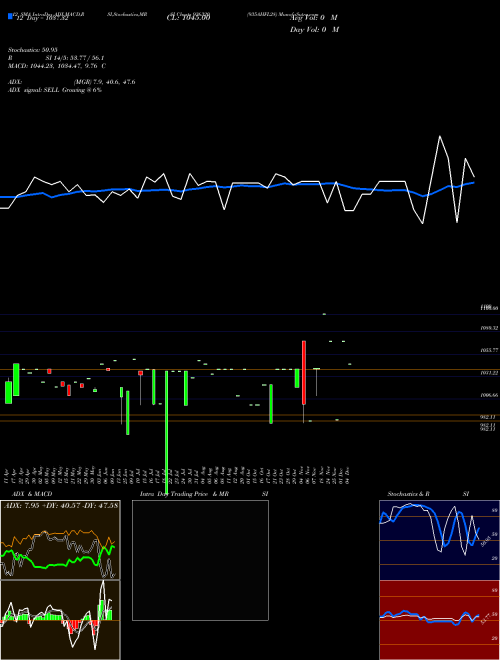Viewport: 500px width, 660px height.
Task: Click the 'Intra Day Trading Price & MR' title
Action: pyautogui.click(x=184, y=494)
